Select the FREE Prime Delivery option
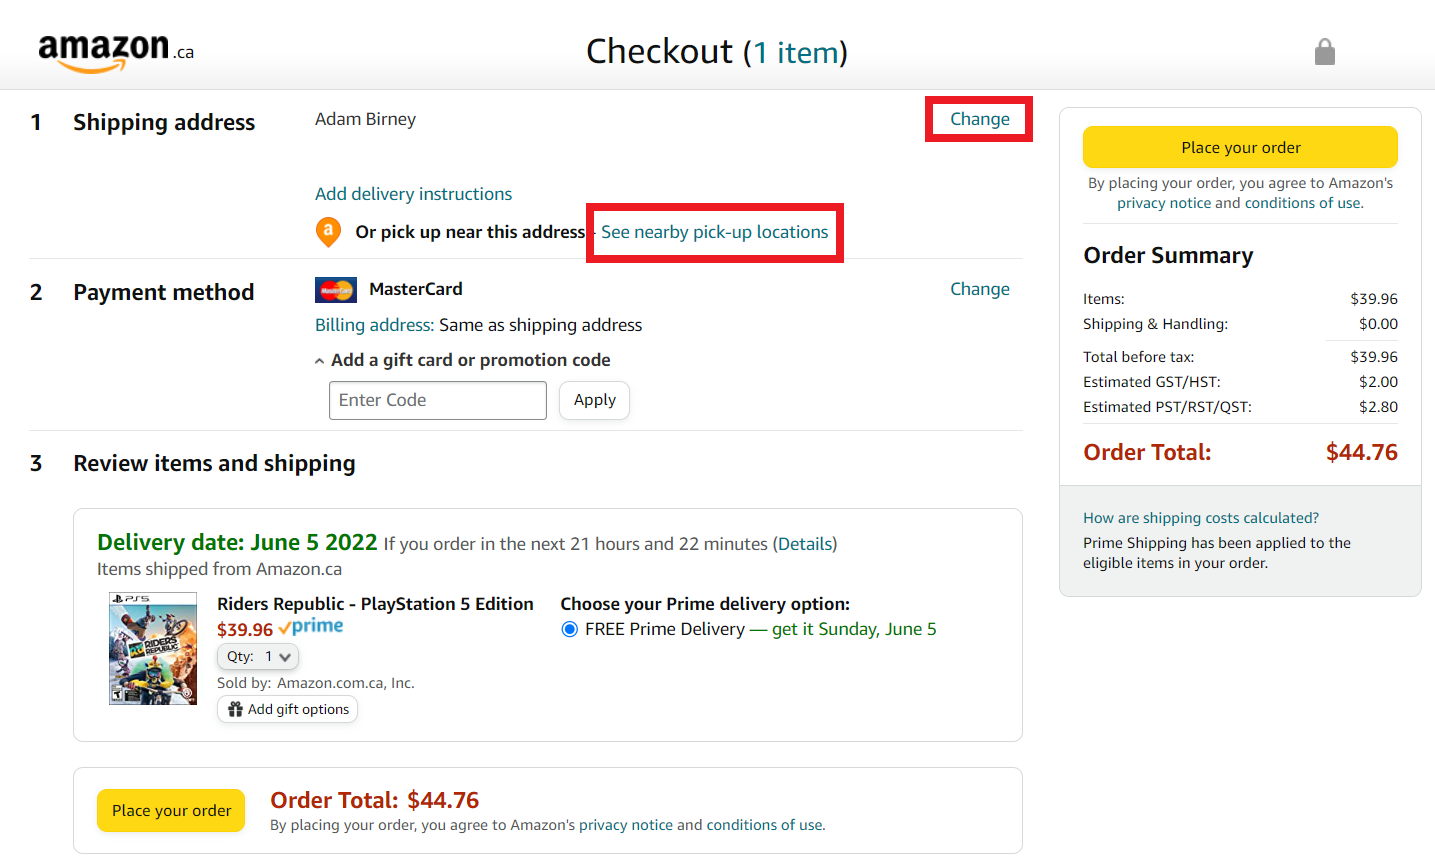Image resolution: width=1435 pixels, height=868 pixels. 568,629
